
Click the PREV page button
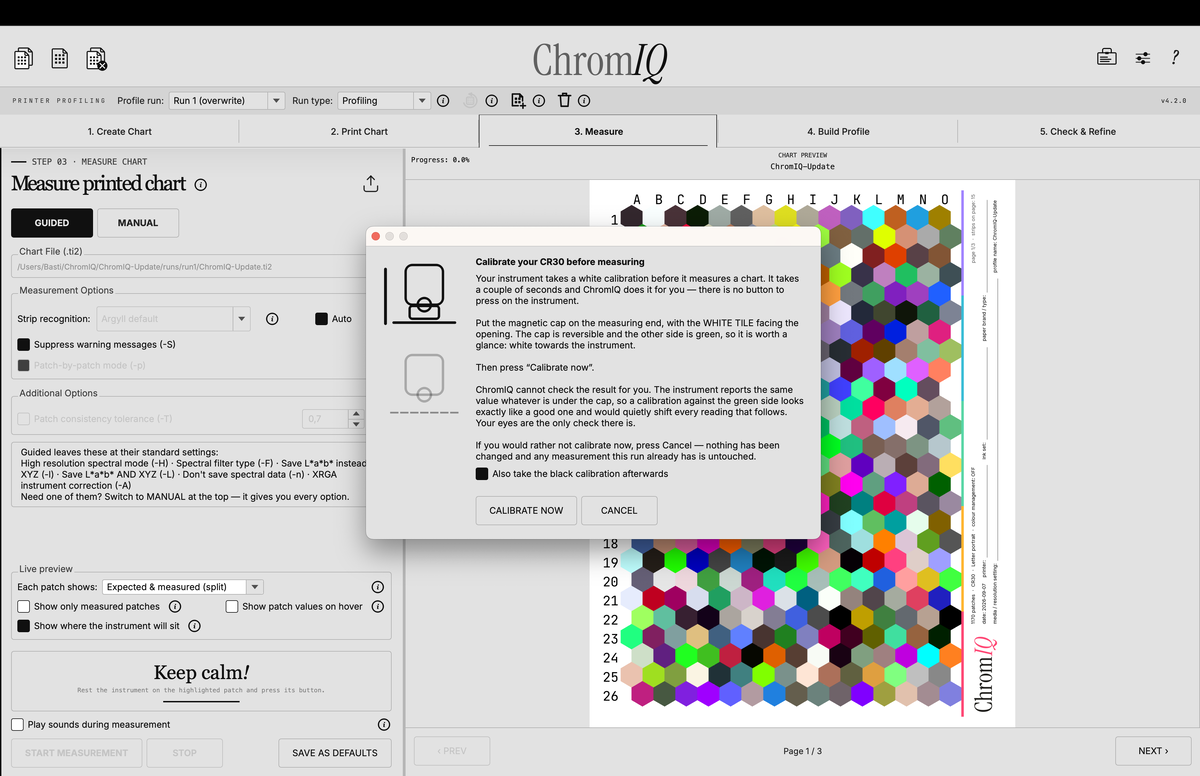(x=450, y=751)
